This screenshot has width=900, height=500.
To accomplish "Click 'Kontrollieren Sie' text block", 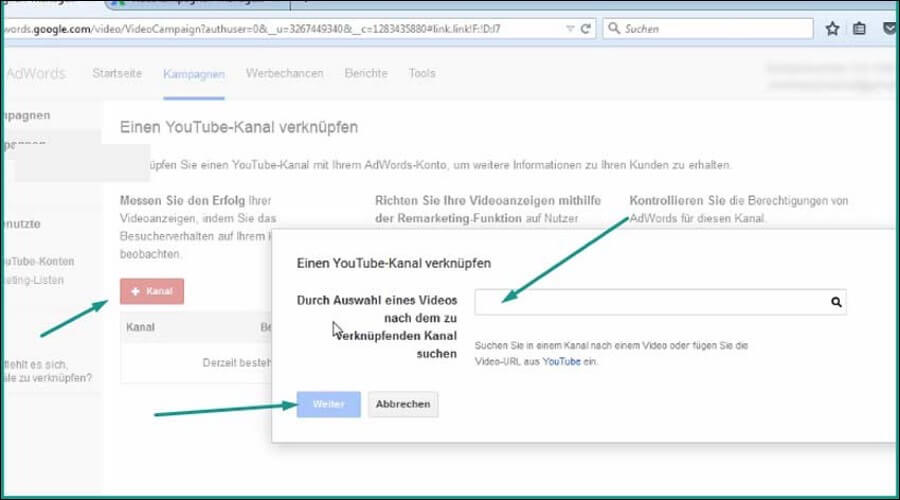I will point(739,210).
